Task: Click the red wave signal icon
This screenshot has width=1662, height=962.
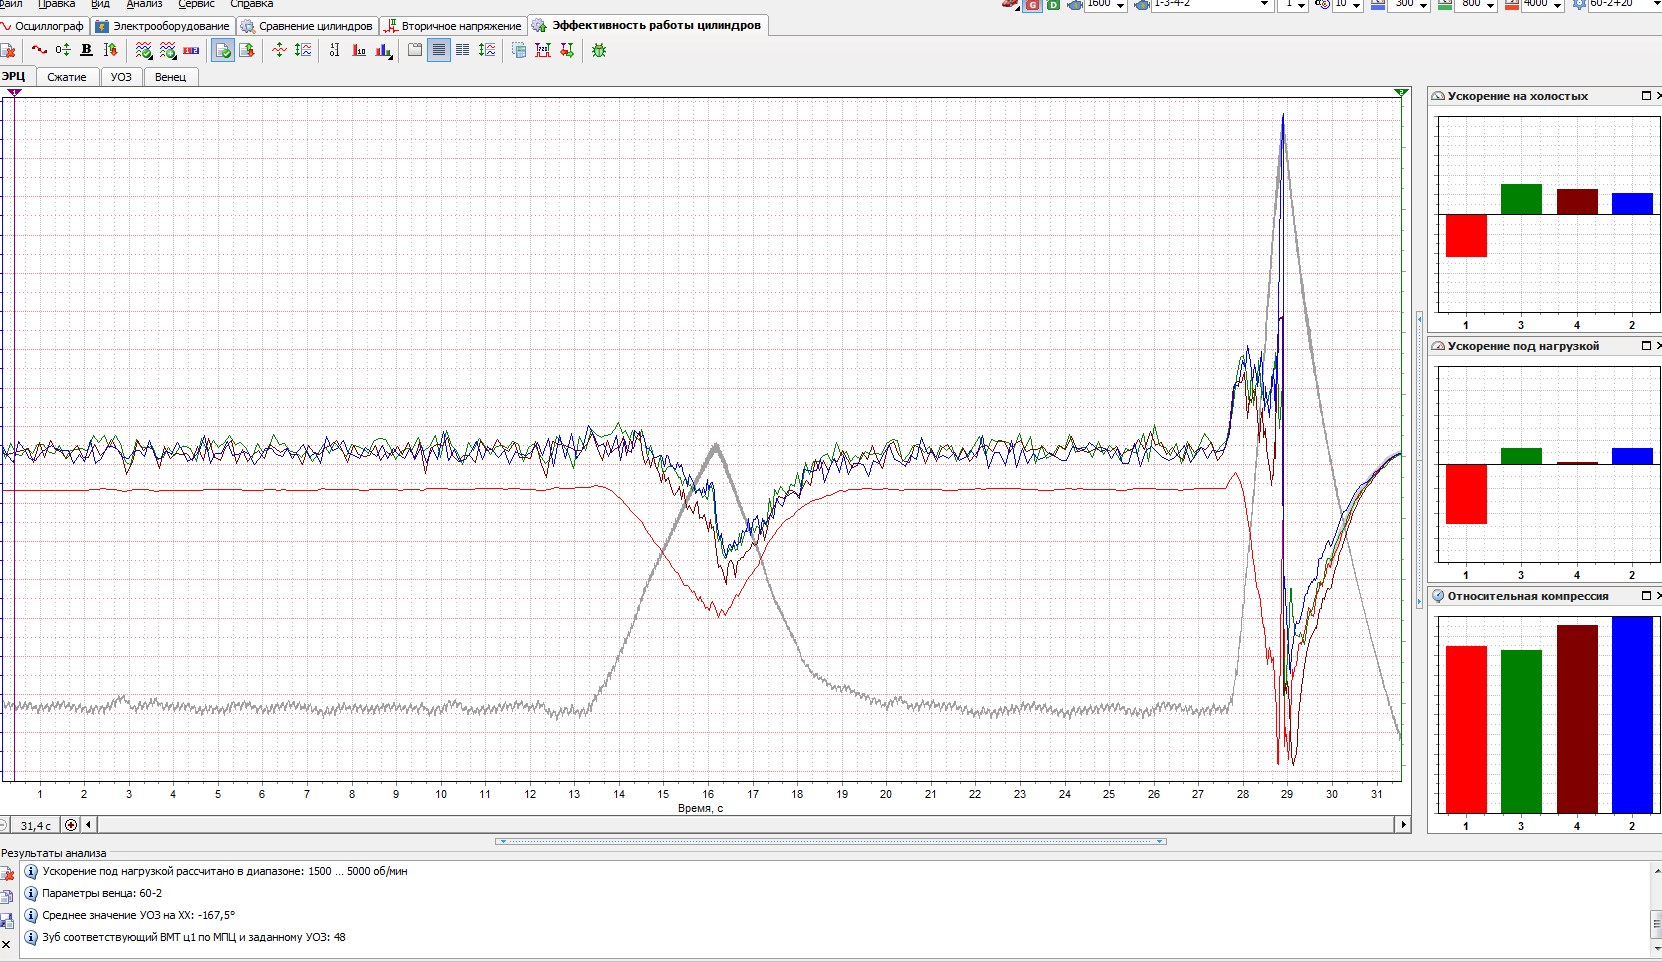Action: coord(39,50)
